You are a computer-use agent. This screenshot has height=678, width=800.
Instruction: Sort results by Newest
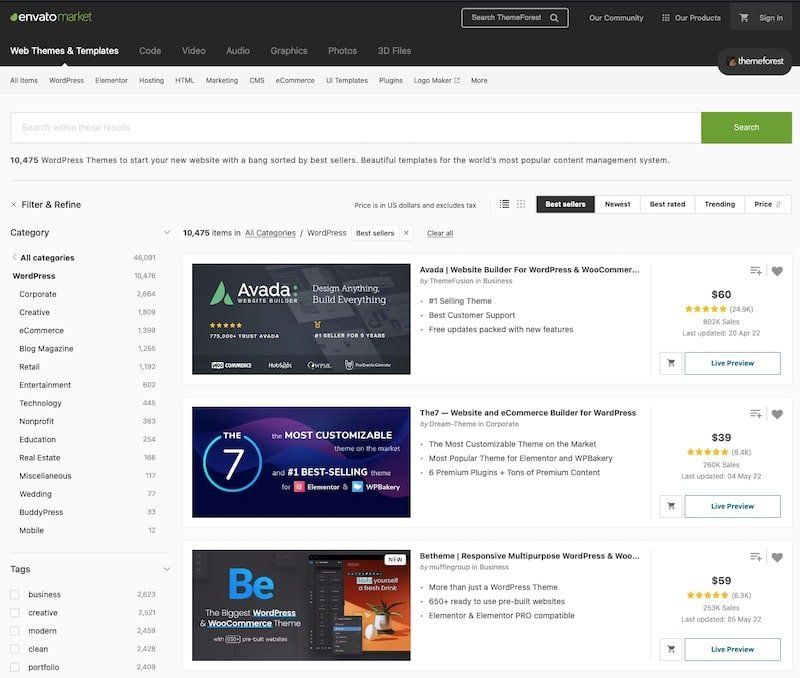(617, 204)
